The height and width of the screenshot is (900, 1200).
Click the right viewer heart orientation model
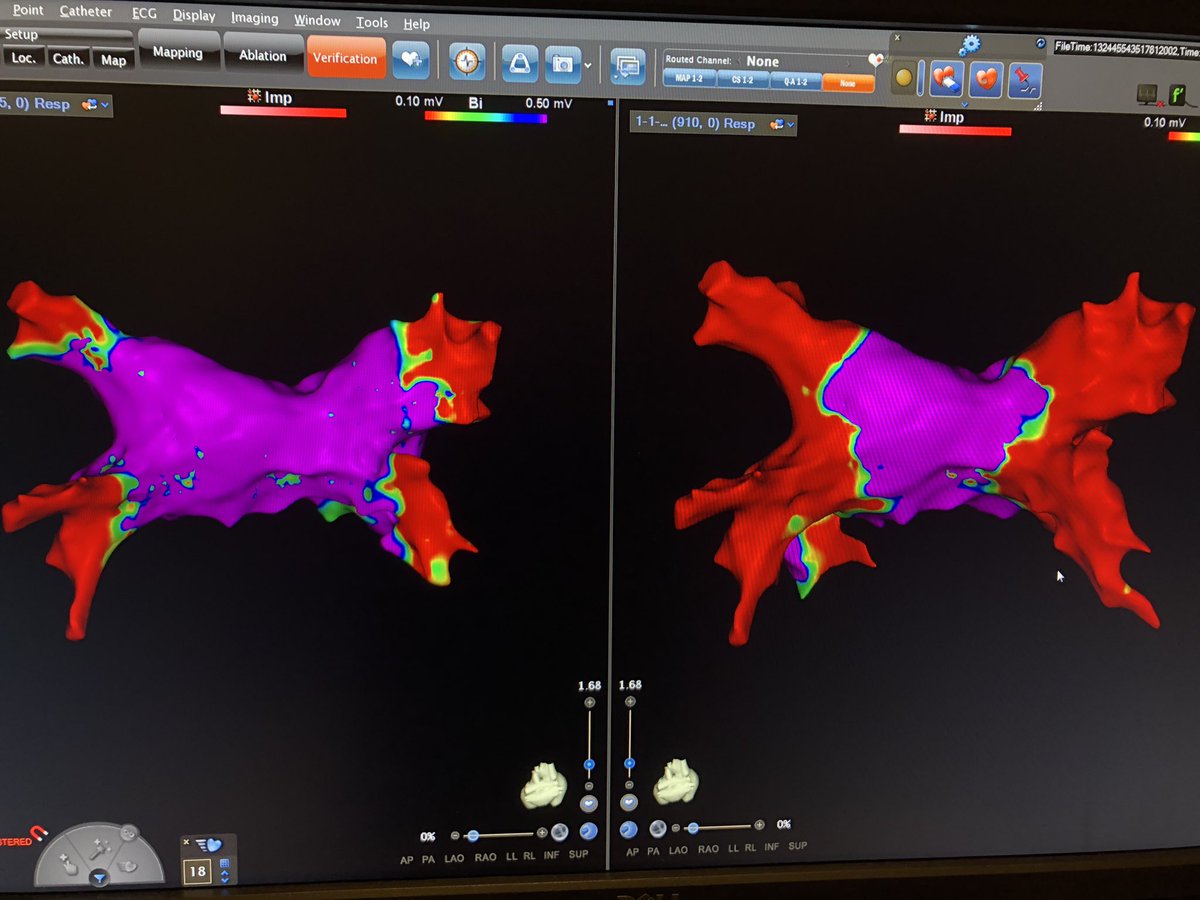point(675,782)
